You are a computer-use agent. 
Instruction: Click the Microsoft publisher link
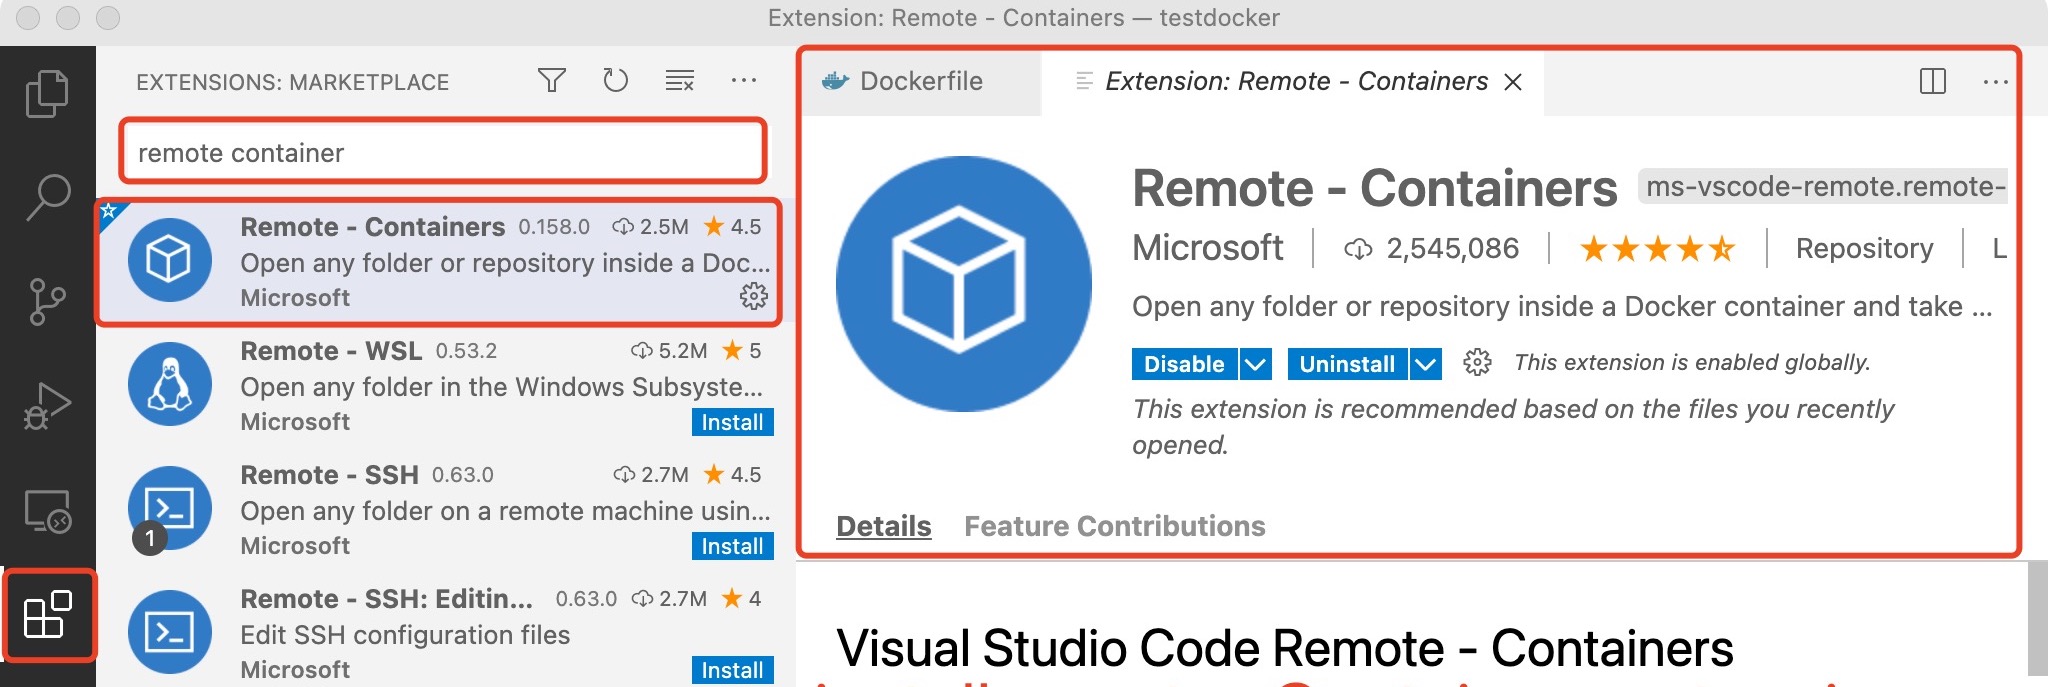(x=1207, y=248)
